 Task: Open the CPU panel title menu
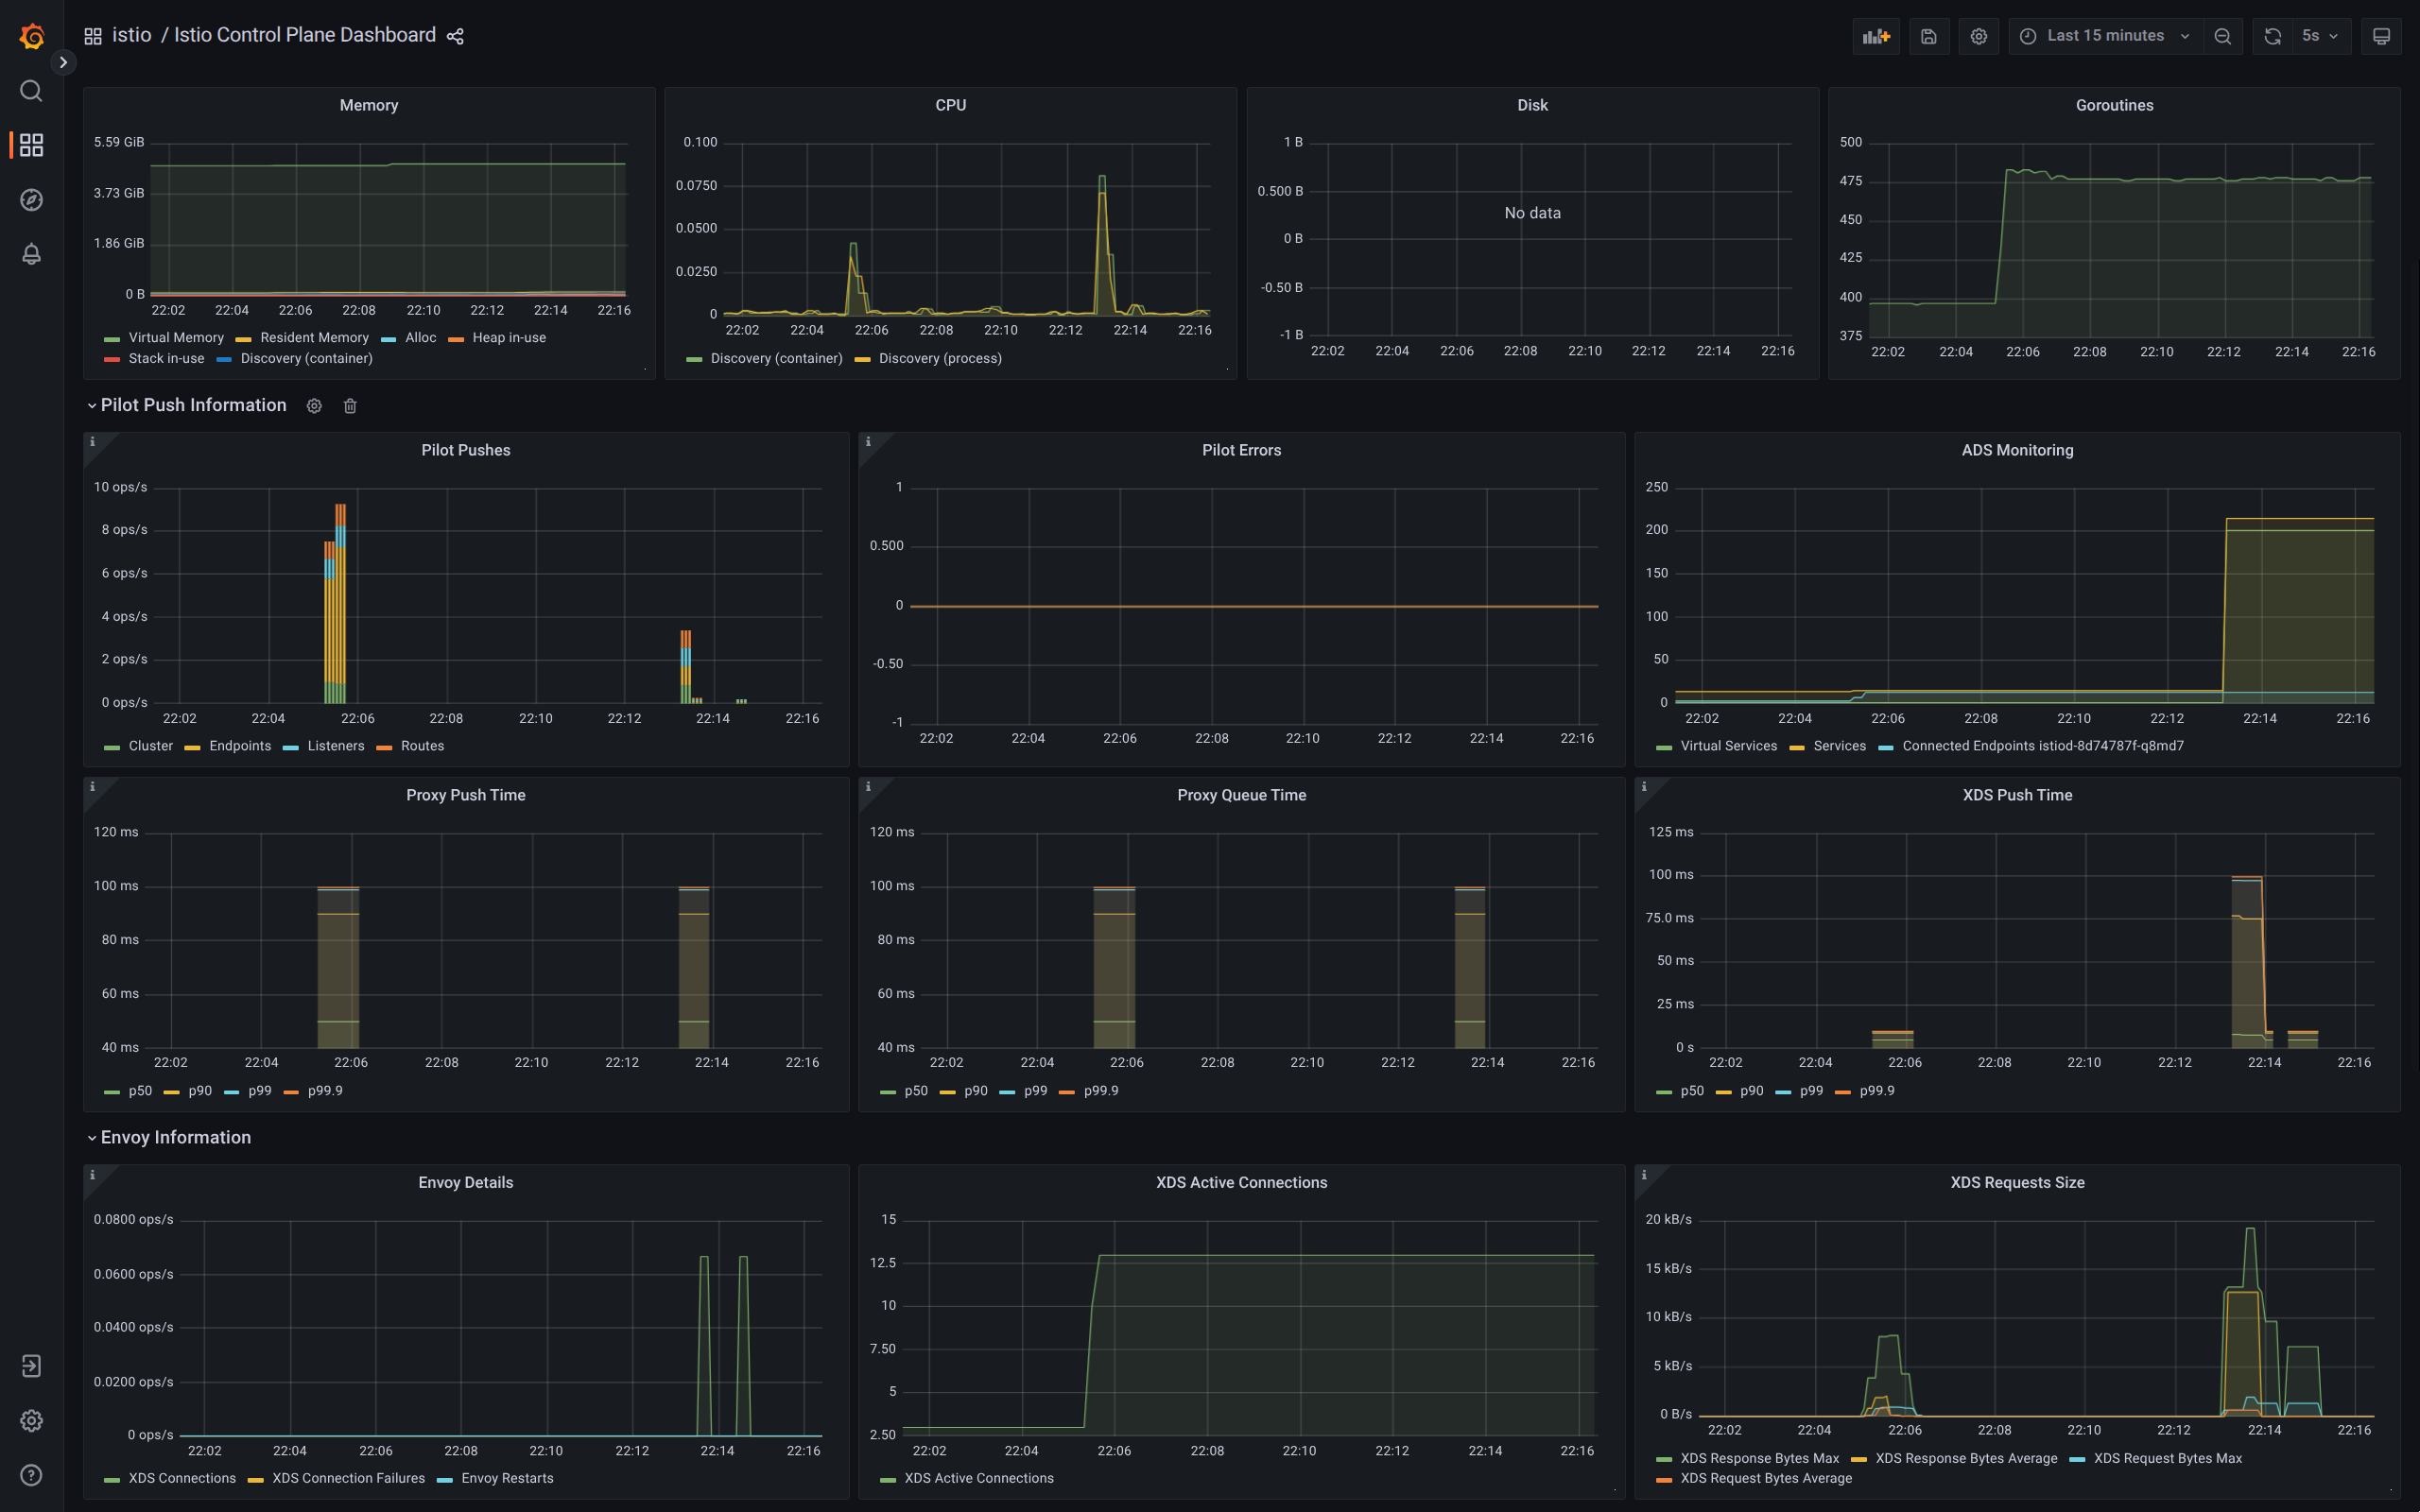(x=951, y=105)
